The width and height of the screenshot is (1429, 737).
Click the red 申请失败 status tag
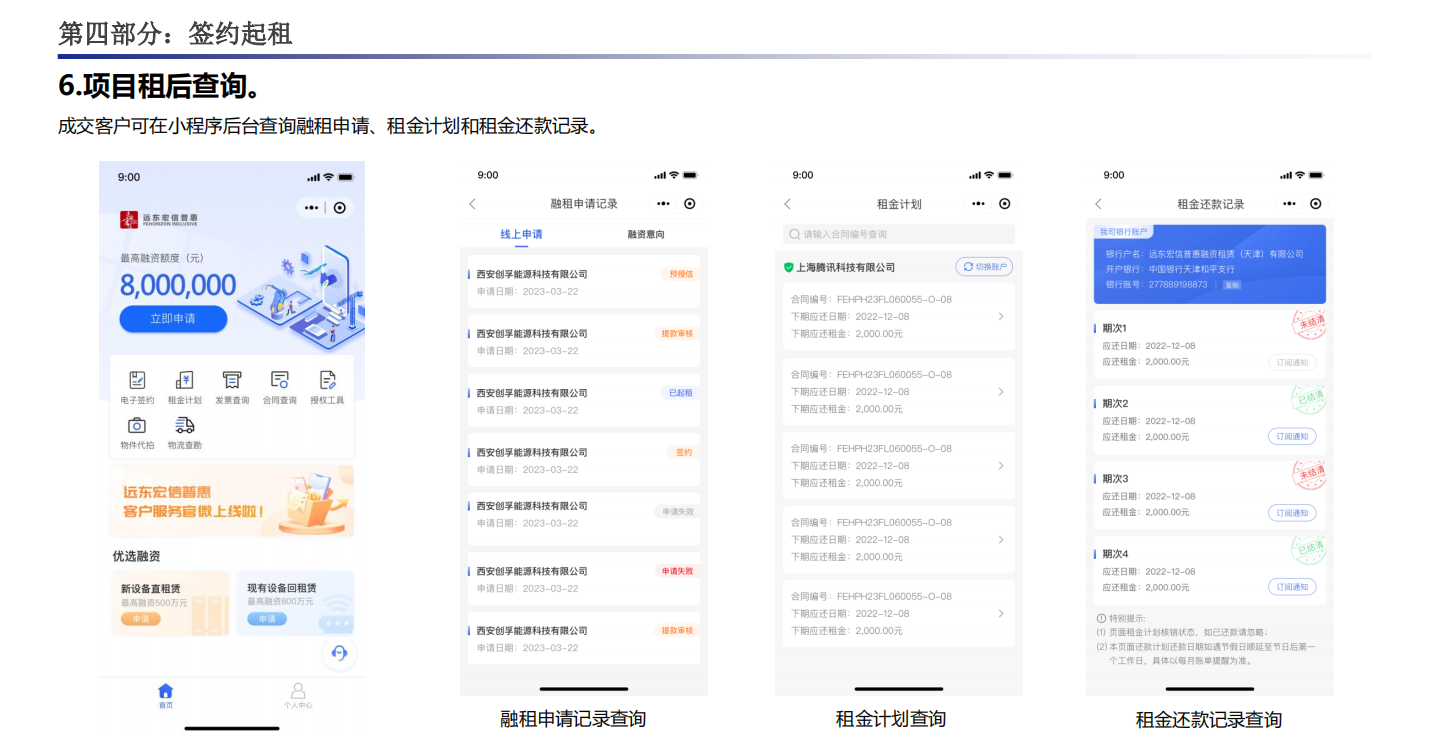pyautogui.click(x=677, y=571)
